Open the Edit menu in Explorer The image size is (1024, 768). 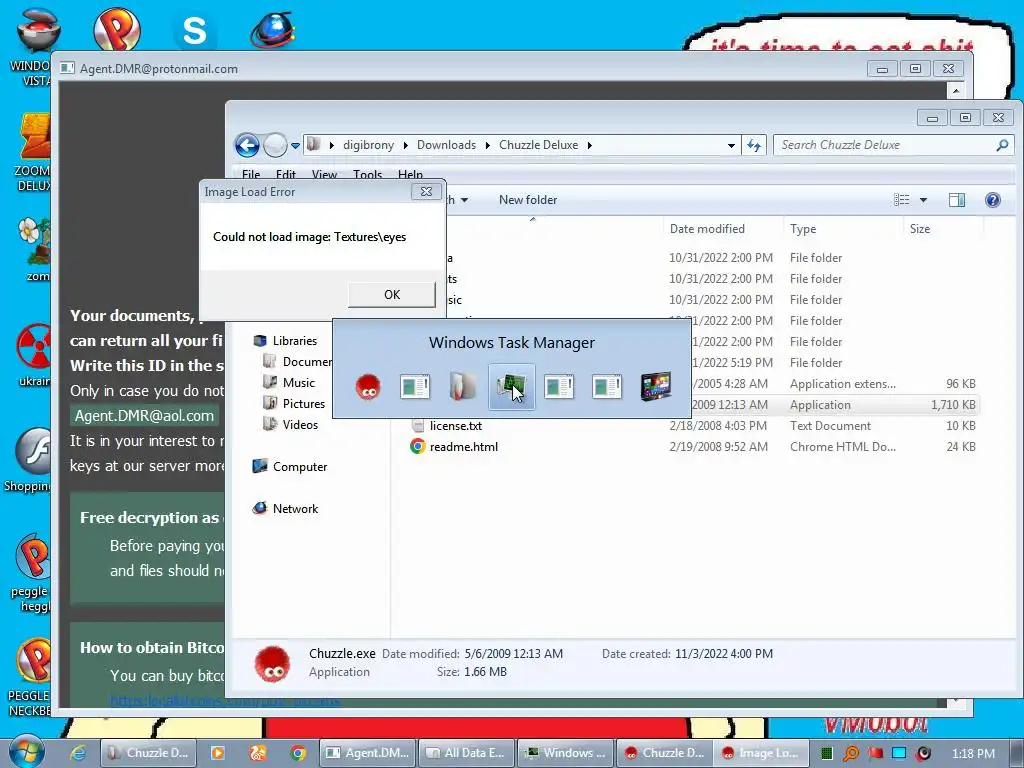(285, 174)
